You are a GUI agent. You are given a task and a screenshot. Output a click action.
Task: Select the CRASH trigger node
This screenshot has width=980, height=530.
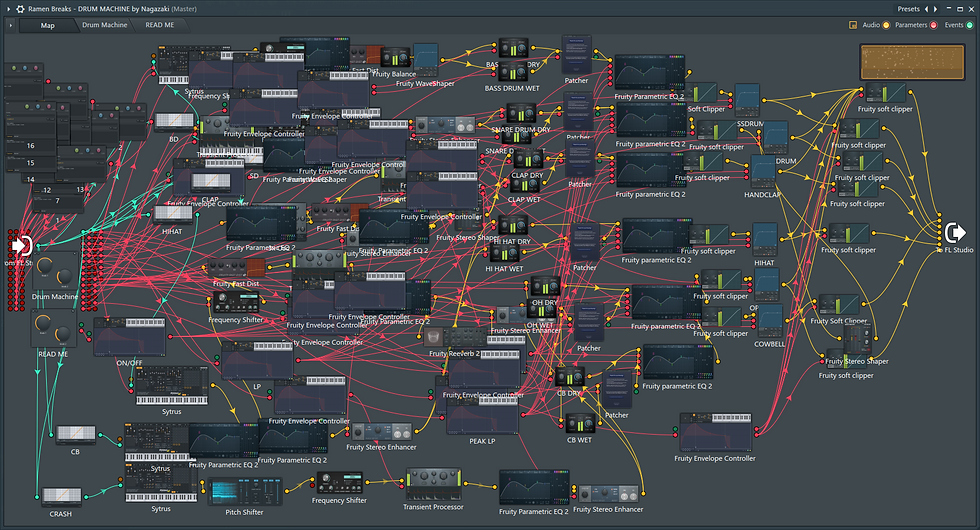pyautogui.click(x=61, y=498)
